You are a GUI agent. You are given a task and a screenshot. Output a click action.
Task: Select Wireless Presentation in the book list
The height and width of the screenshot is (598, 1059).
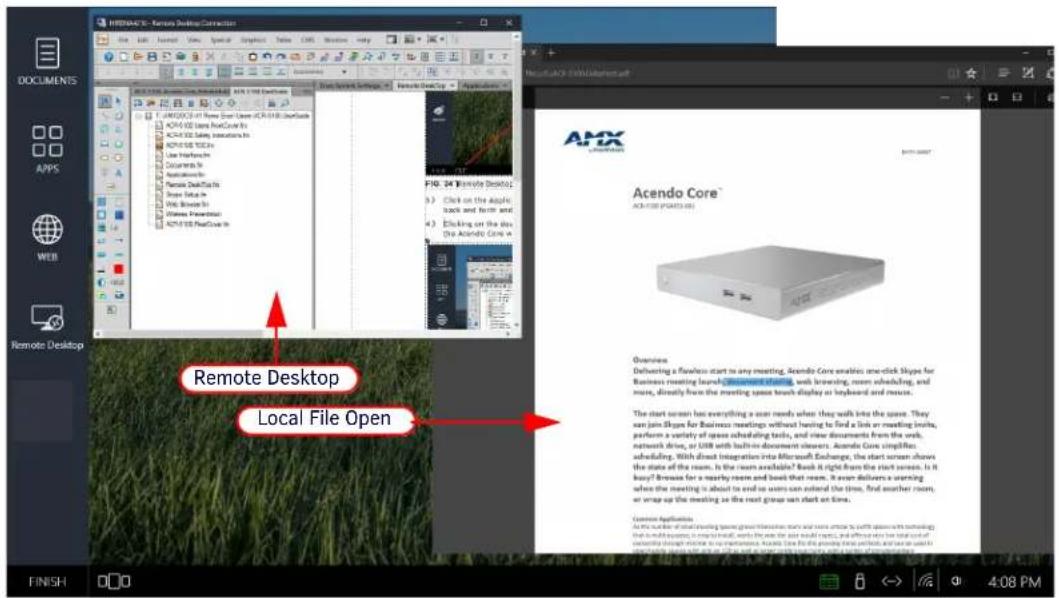[x=193, y=214]
